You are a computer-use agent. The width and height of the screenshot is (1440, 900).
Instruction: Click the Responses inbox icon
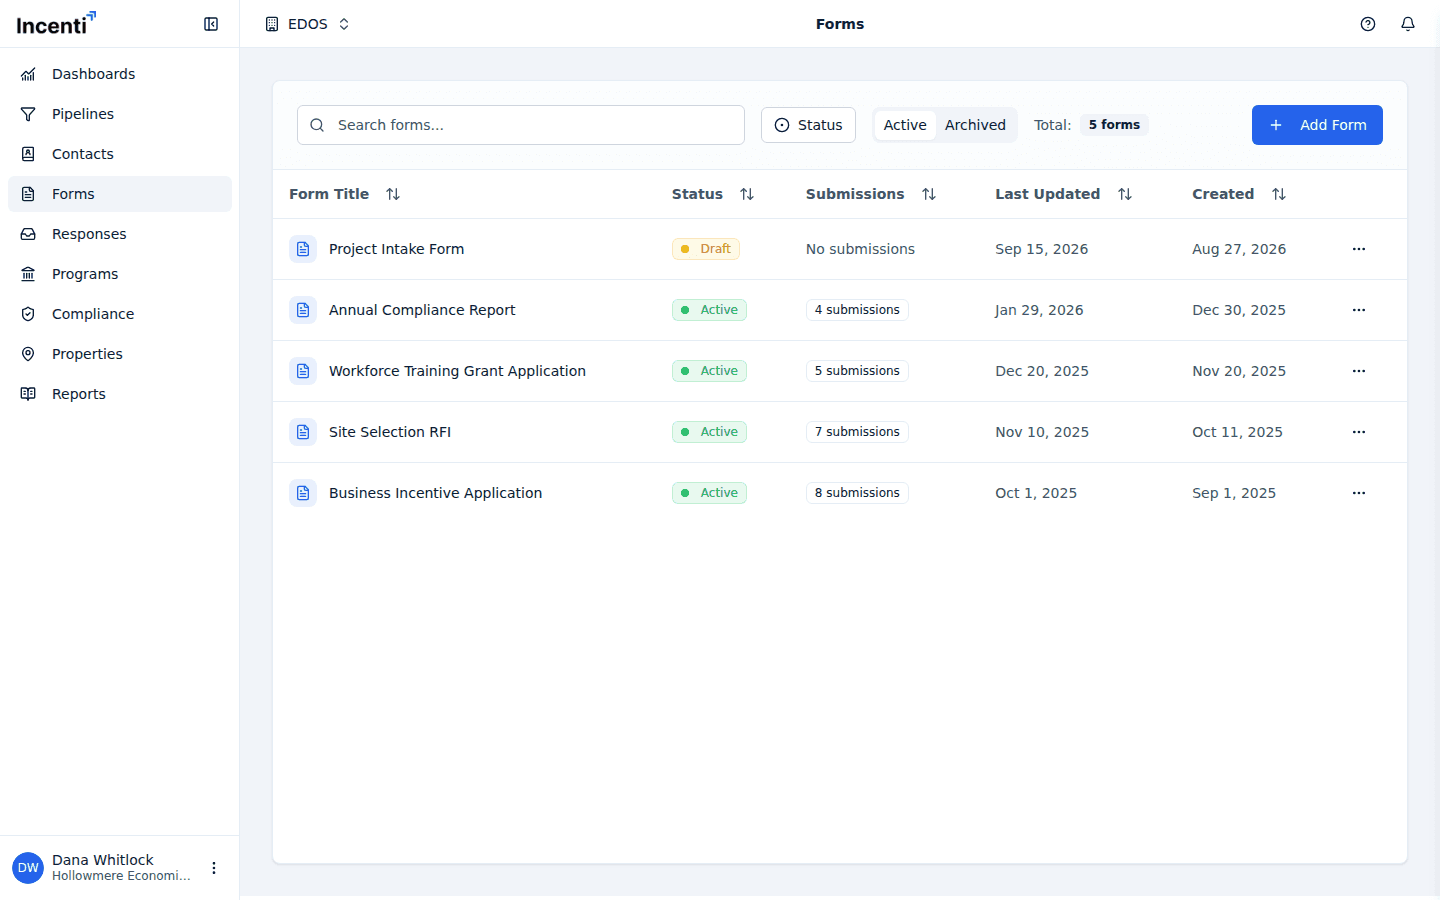28,234
